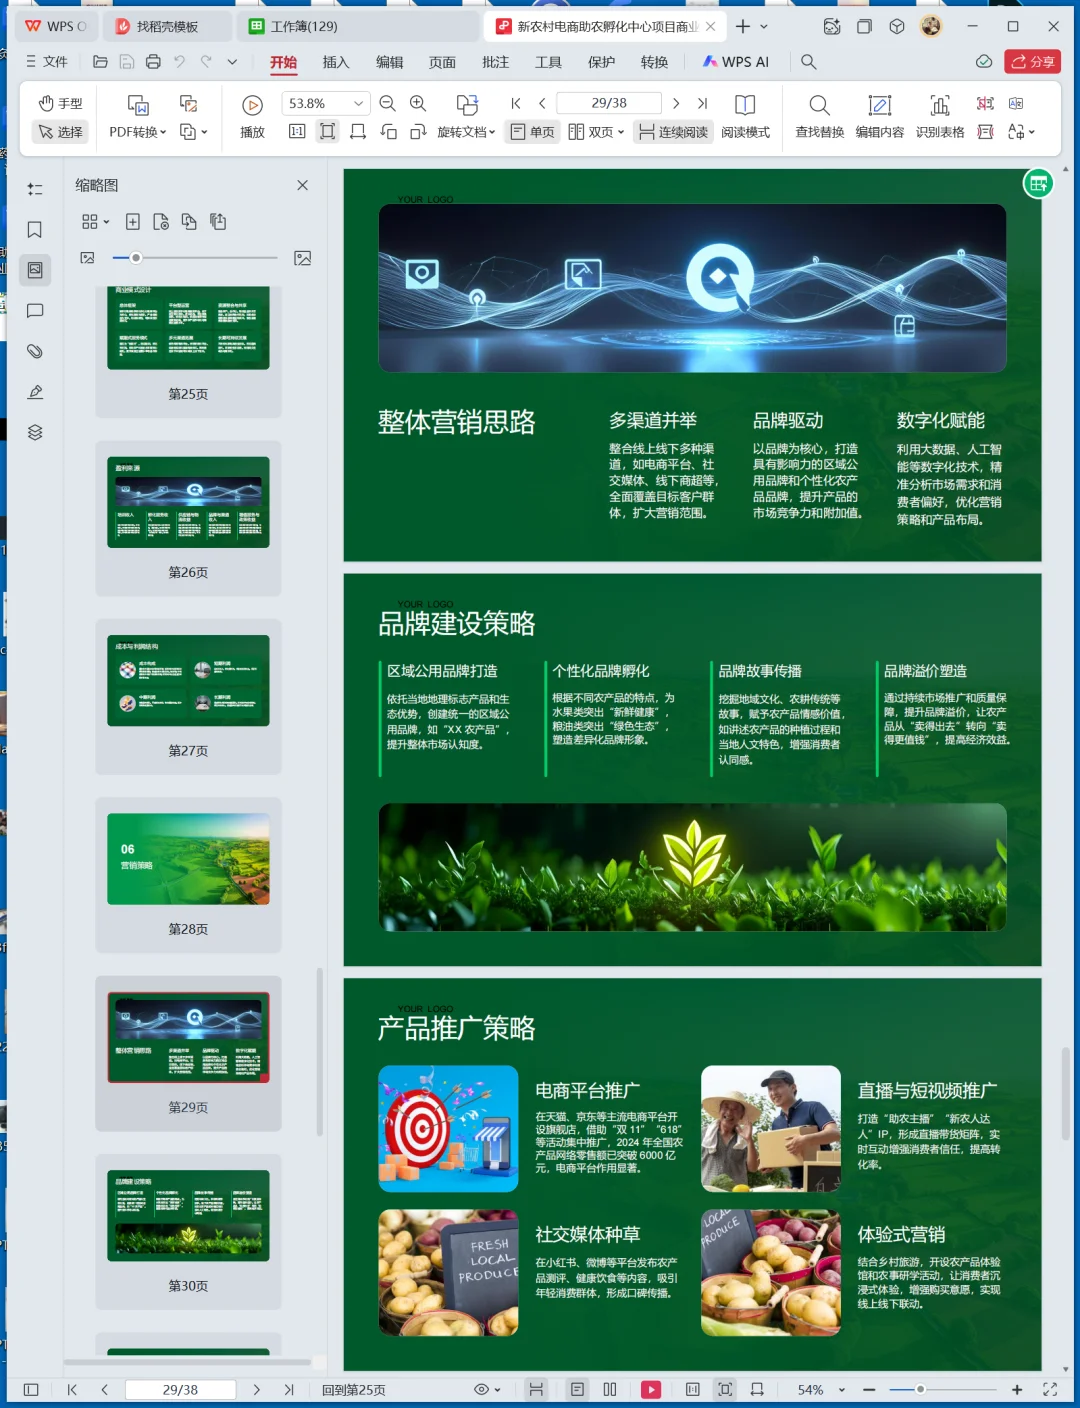Open the 53.8% zoom level combo box
This screenshot has width=1080, height=1408.
tap(326, 103)
